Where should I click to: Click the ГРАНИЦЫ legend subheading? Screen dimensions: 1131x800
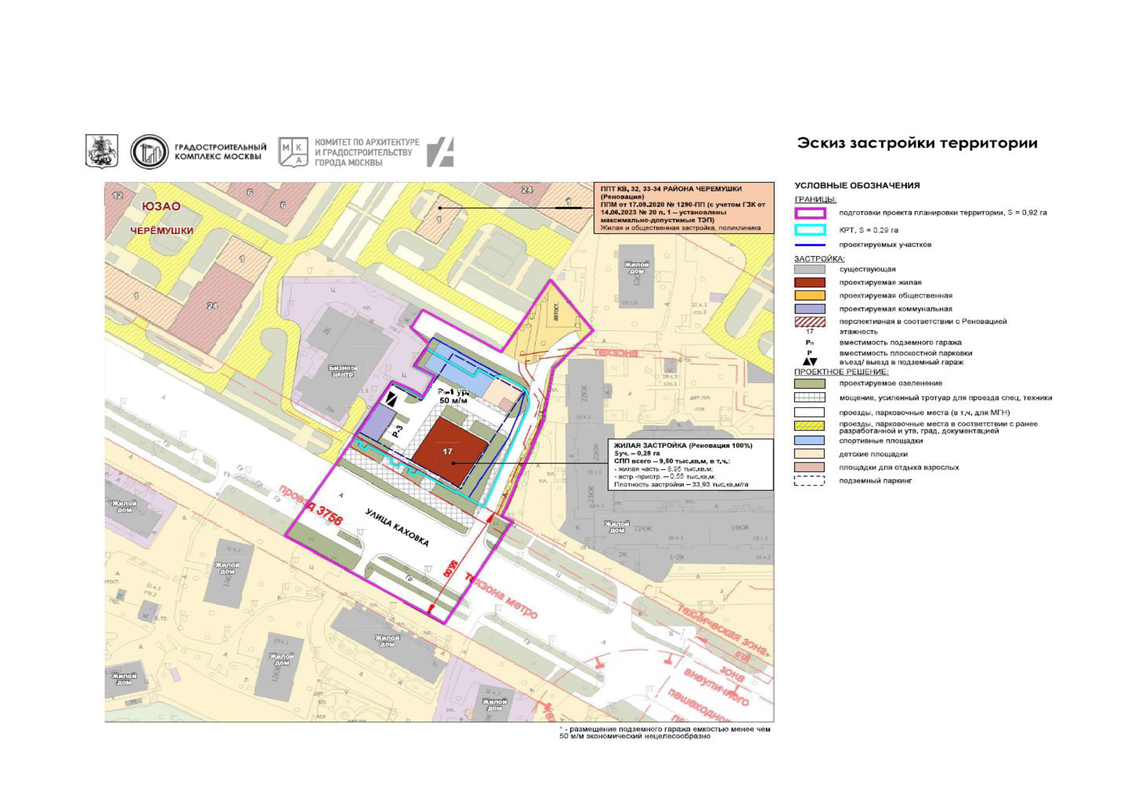(x=816, y=199)
